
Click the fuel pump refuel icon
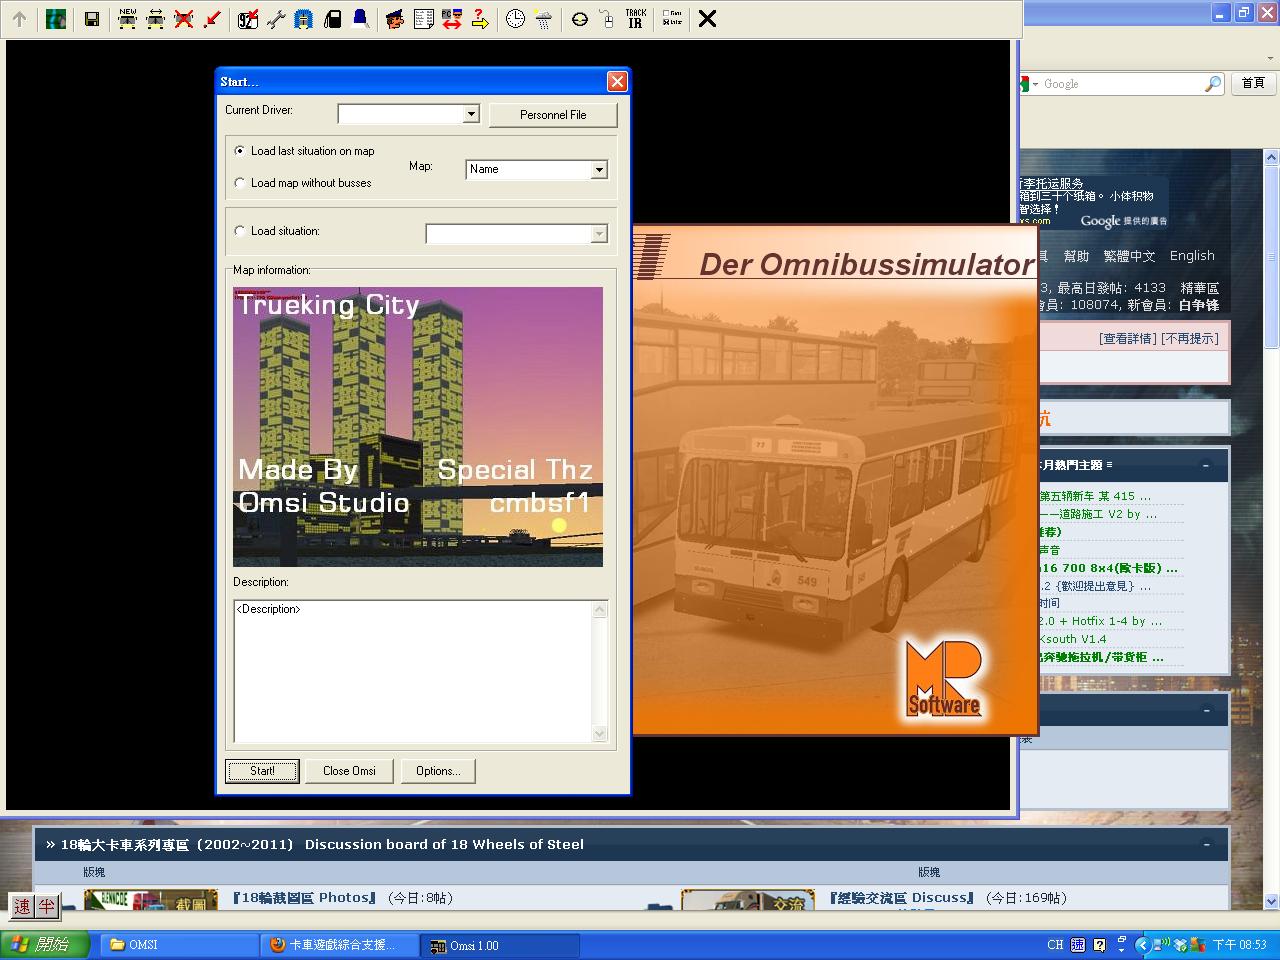click(332, 19)
